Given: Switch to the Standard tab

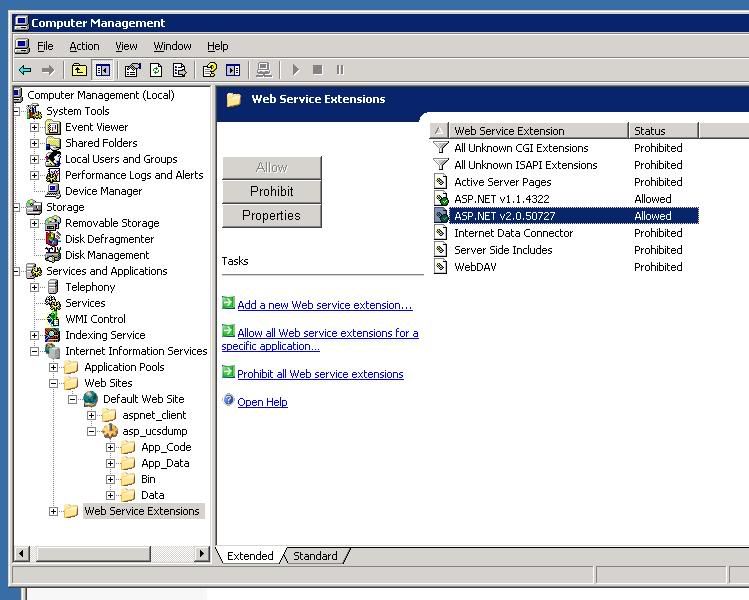Looking at the screenshot, I should (315, 556).
